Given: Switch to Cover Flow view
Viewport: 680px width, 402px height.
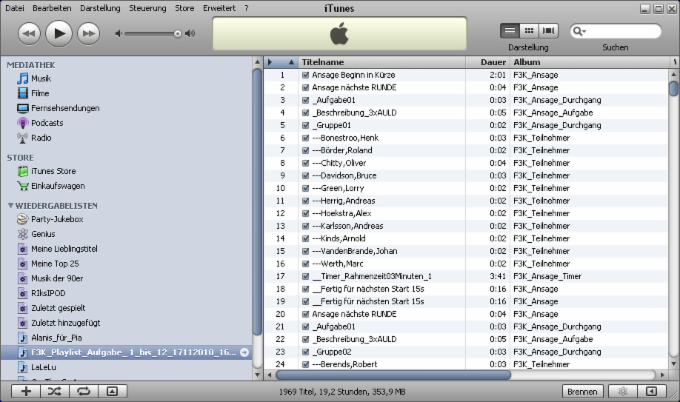Looking at the screenshot, I should tap(548, 30).
